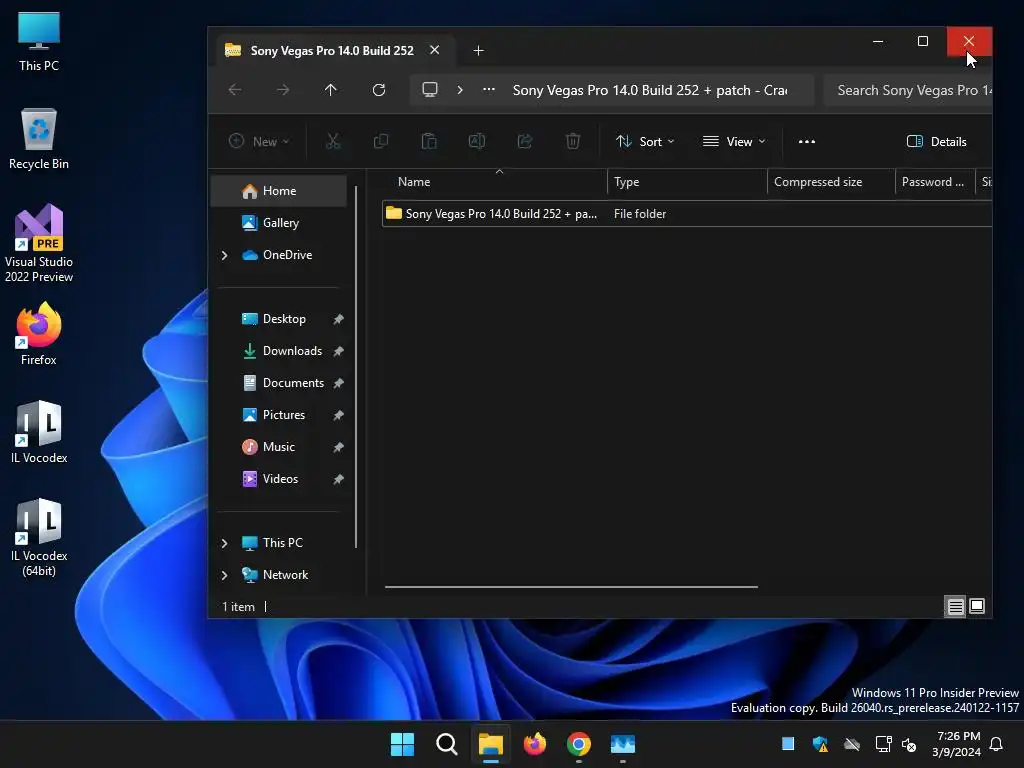The height and width of the screenshot is (768, 1024).
Task: Click Firefox icon in the taskbar
Action: tap(535, 744)
